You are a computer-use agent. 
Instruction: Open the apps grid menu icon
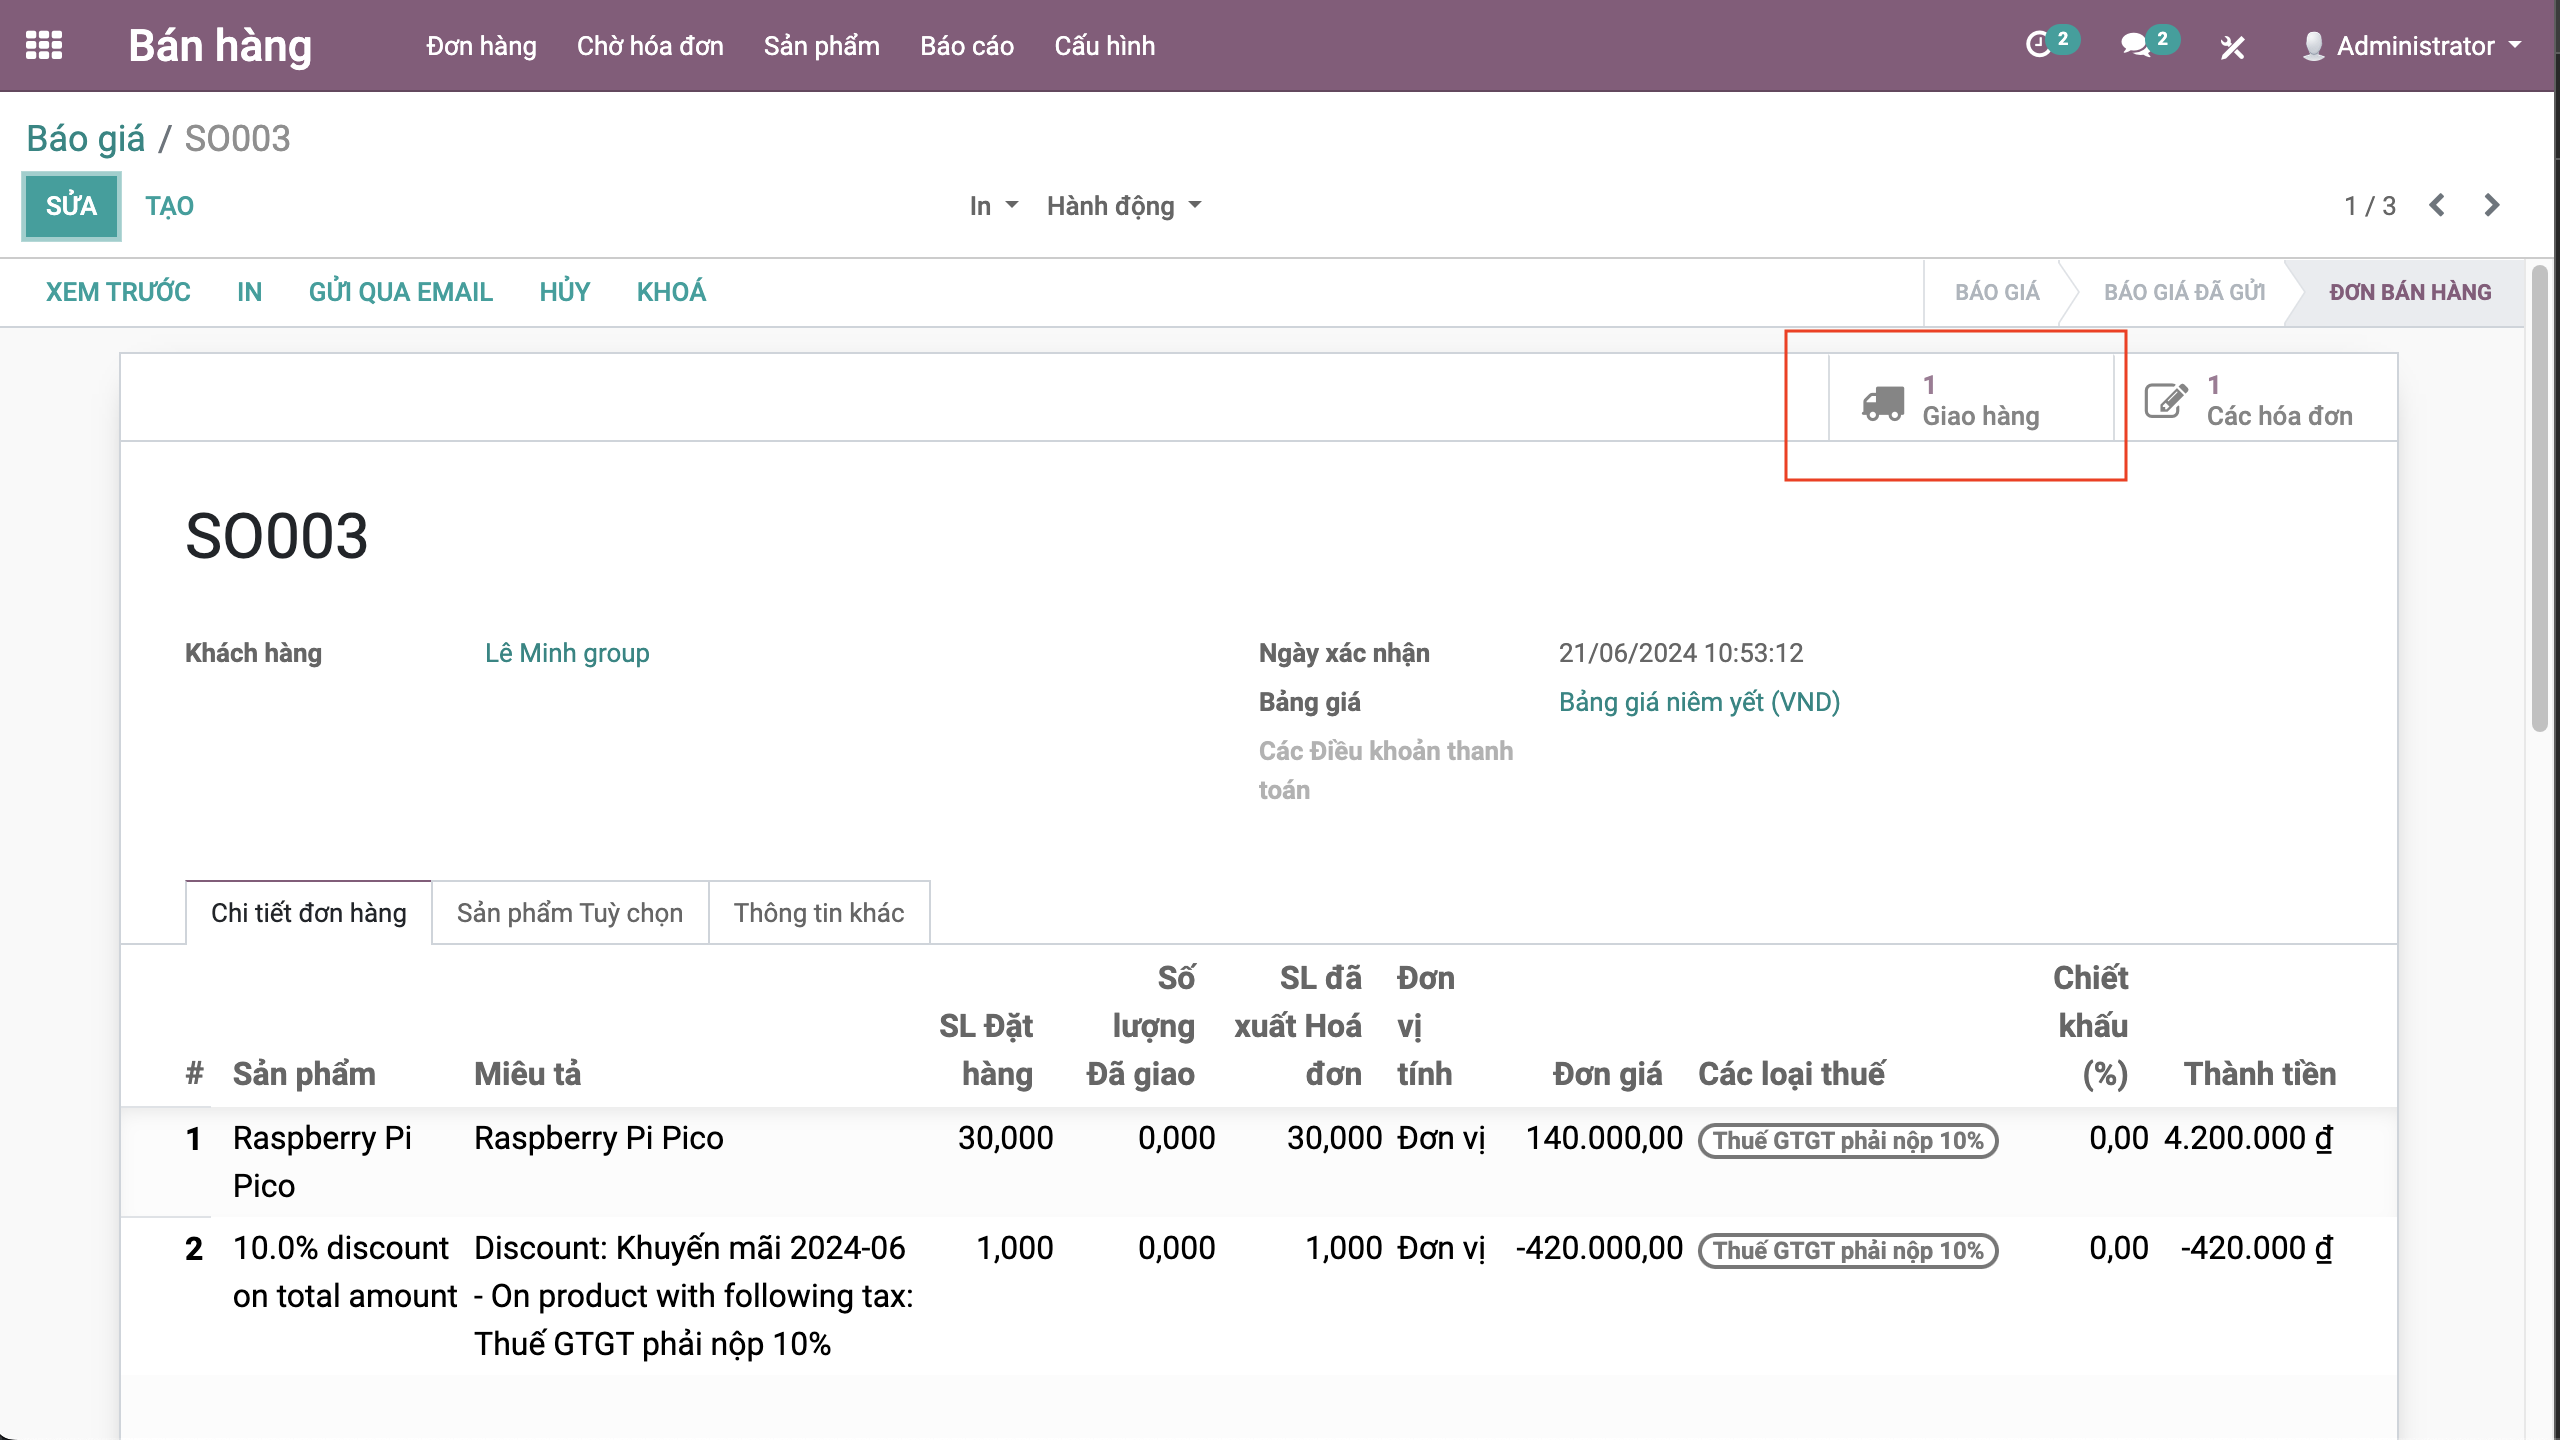pos(44,46)
